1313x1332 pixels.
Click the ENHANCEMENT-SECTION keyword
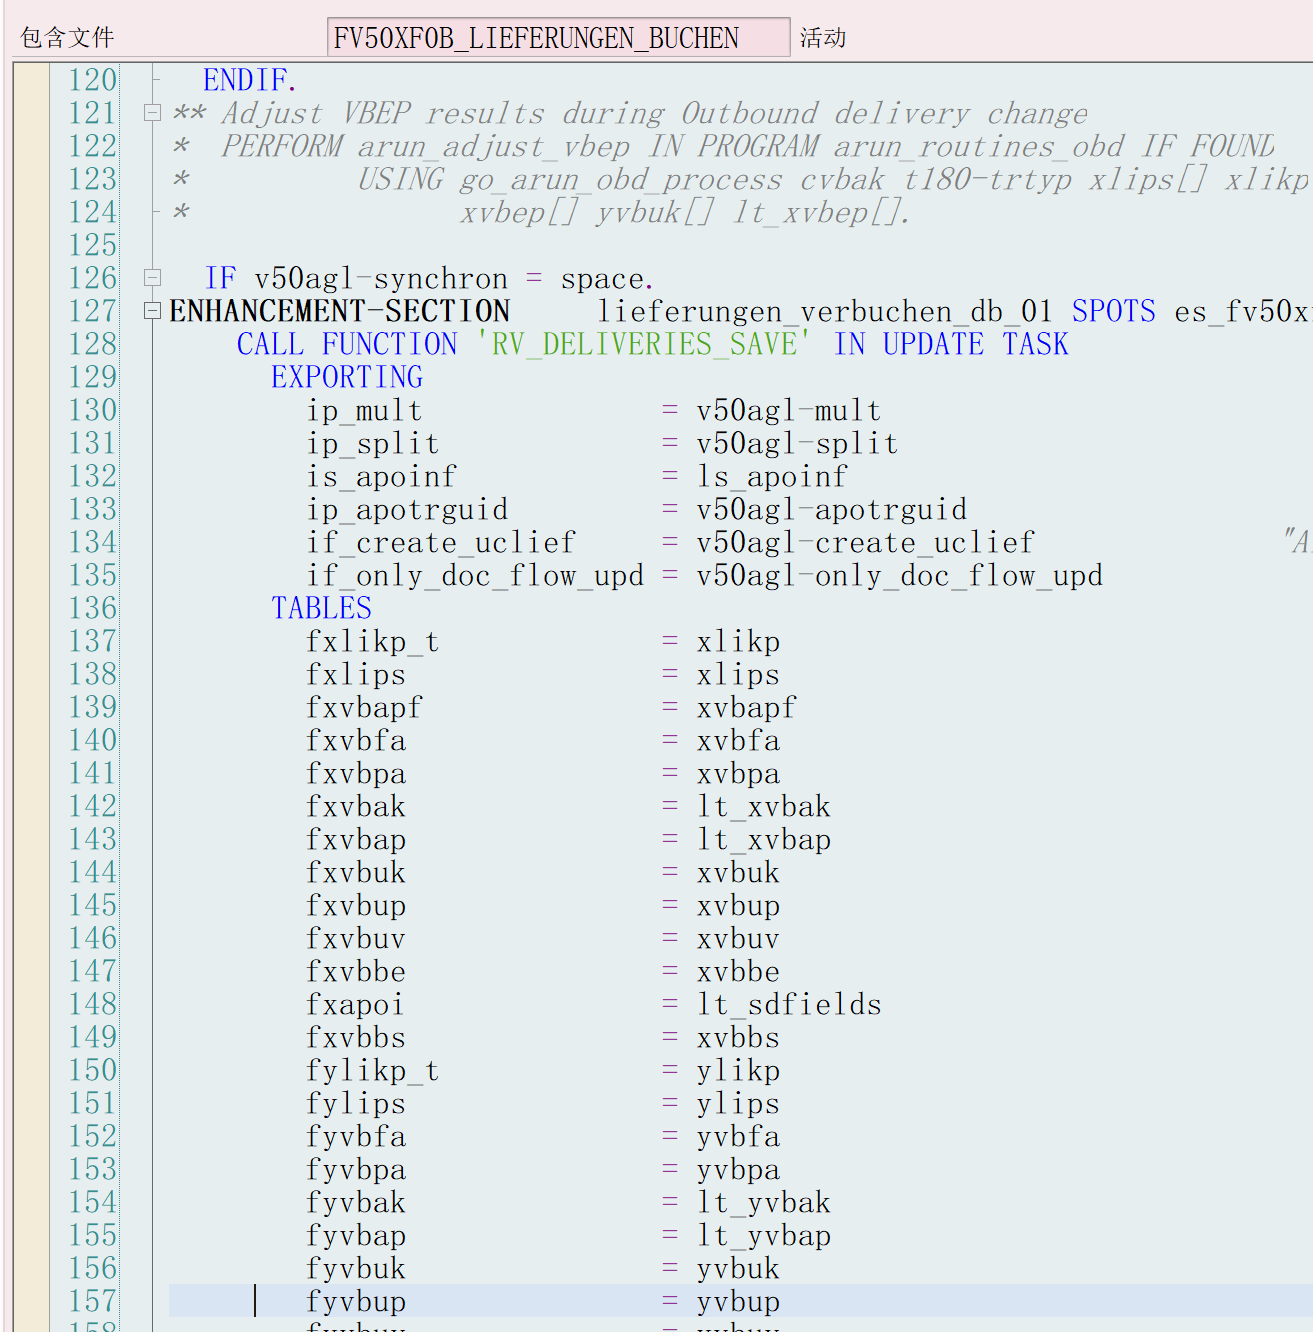point(339,311)
